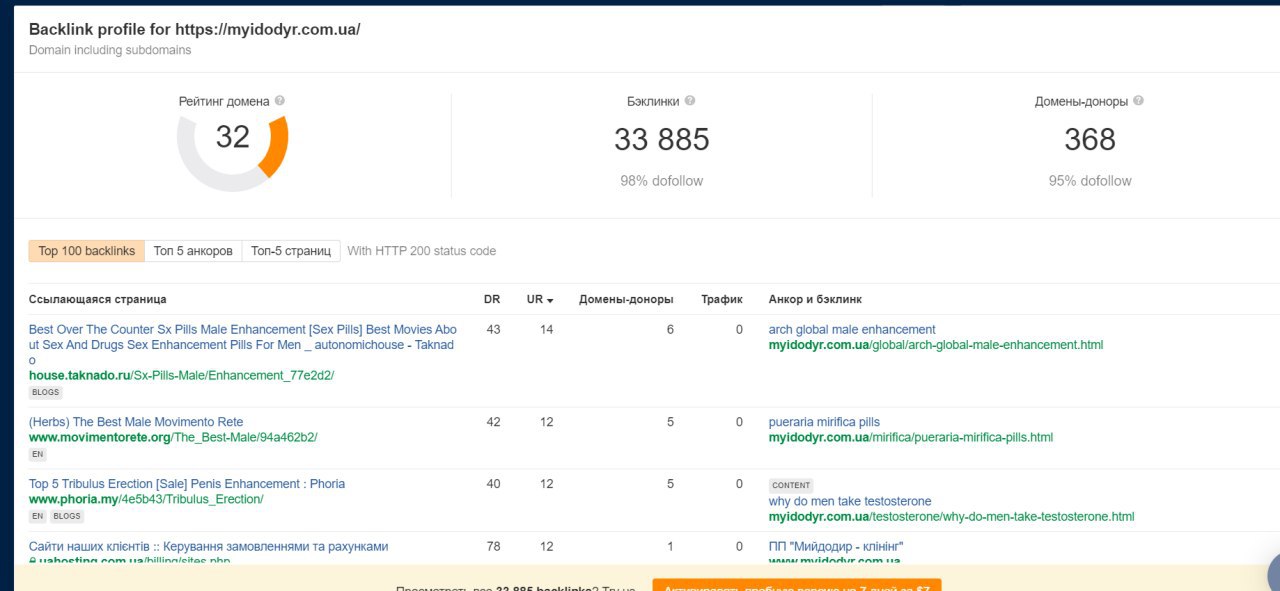Open the ПП Мийдодир - клінінг anchor

click(x=836, y=547)
